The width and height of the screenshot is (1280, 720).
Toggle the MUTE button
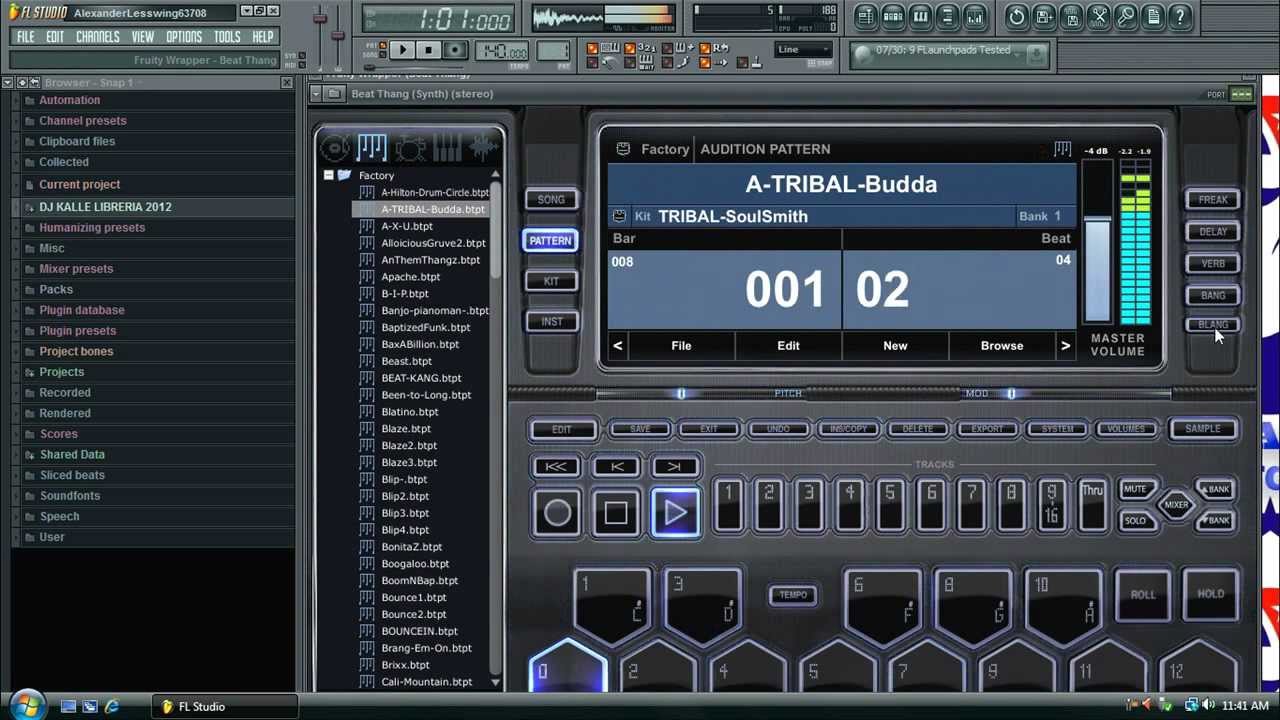[x=1135, y=490]
